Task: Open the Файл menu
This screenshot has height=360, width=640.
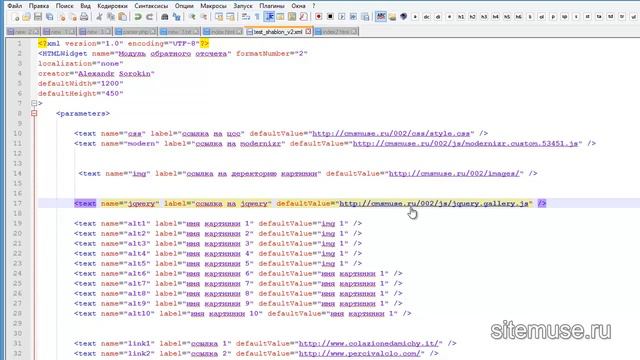Action: pos(15,6)
